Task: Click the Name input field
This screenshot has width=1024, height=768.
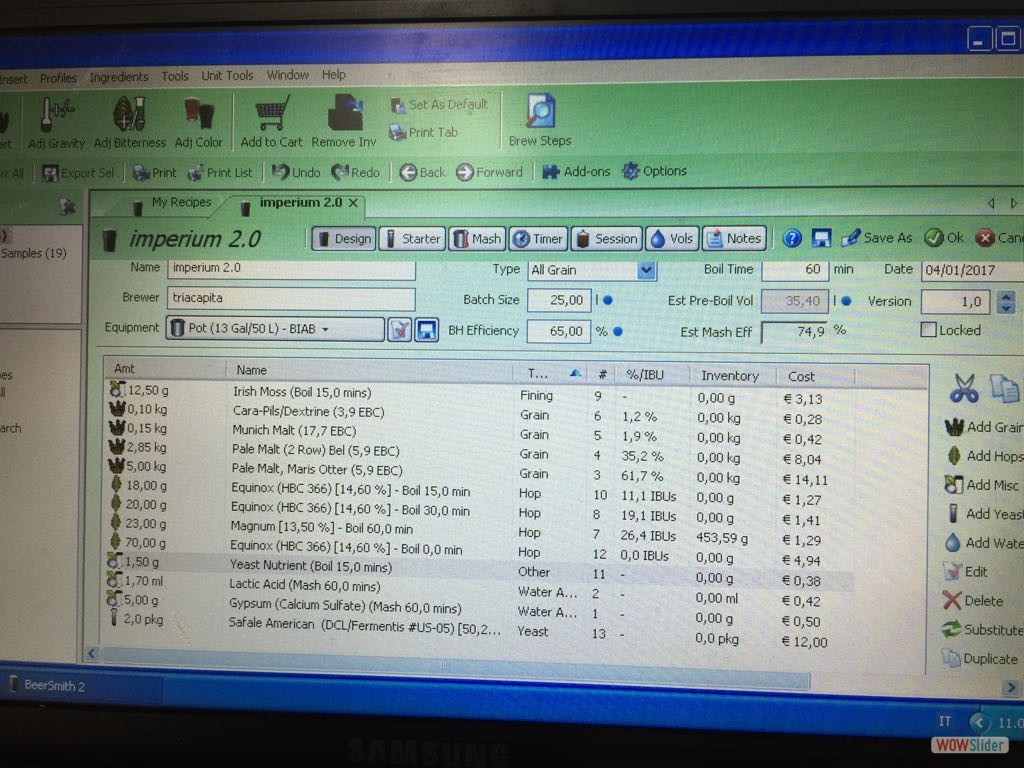Action: [x=291, y=269]
